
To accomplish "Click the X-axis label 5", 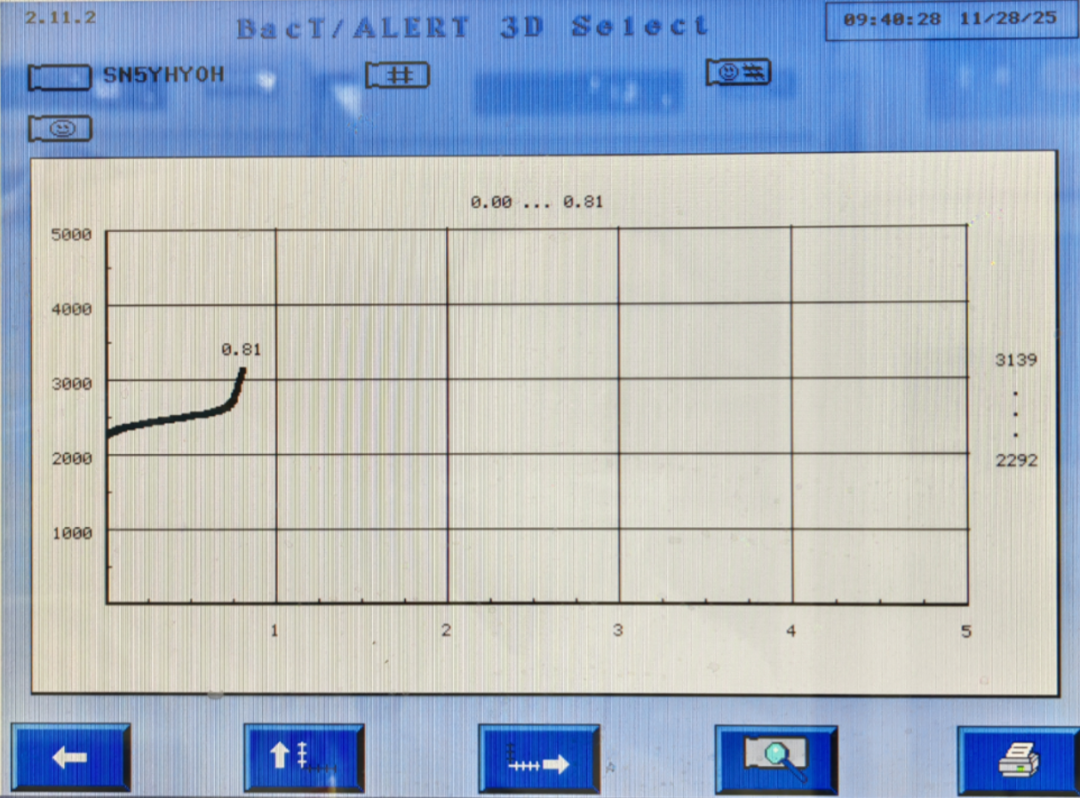I will click(966, 631).
